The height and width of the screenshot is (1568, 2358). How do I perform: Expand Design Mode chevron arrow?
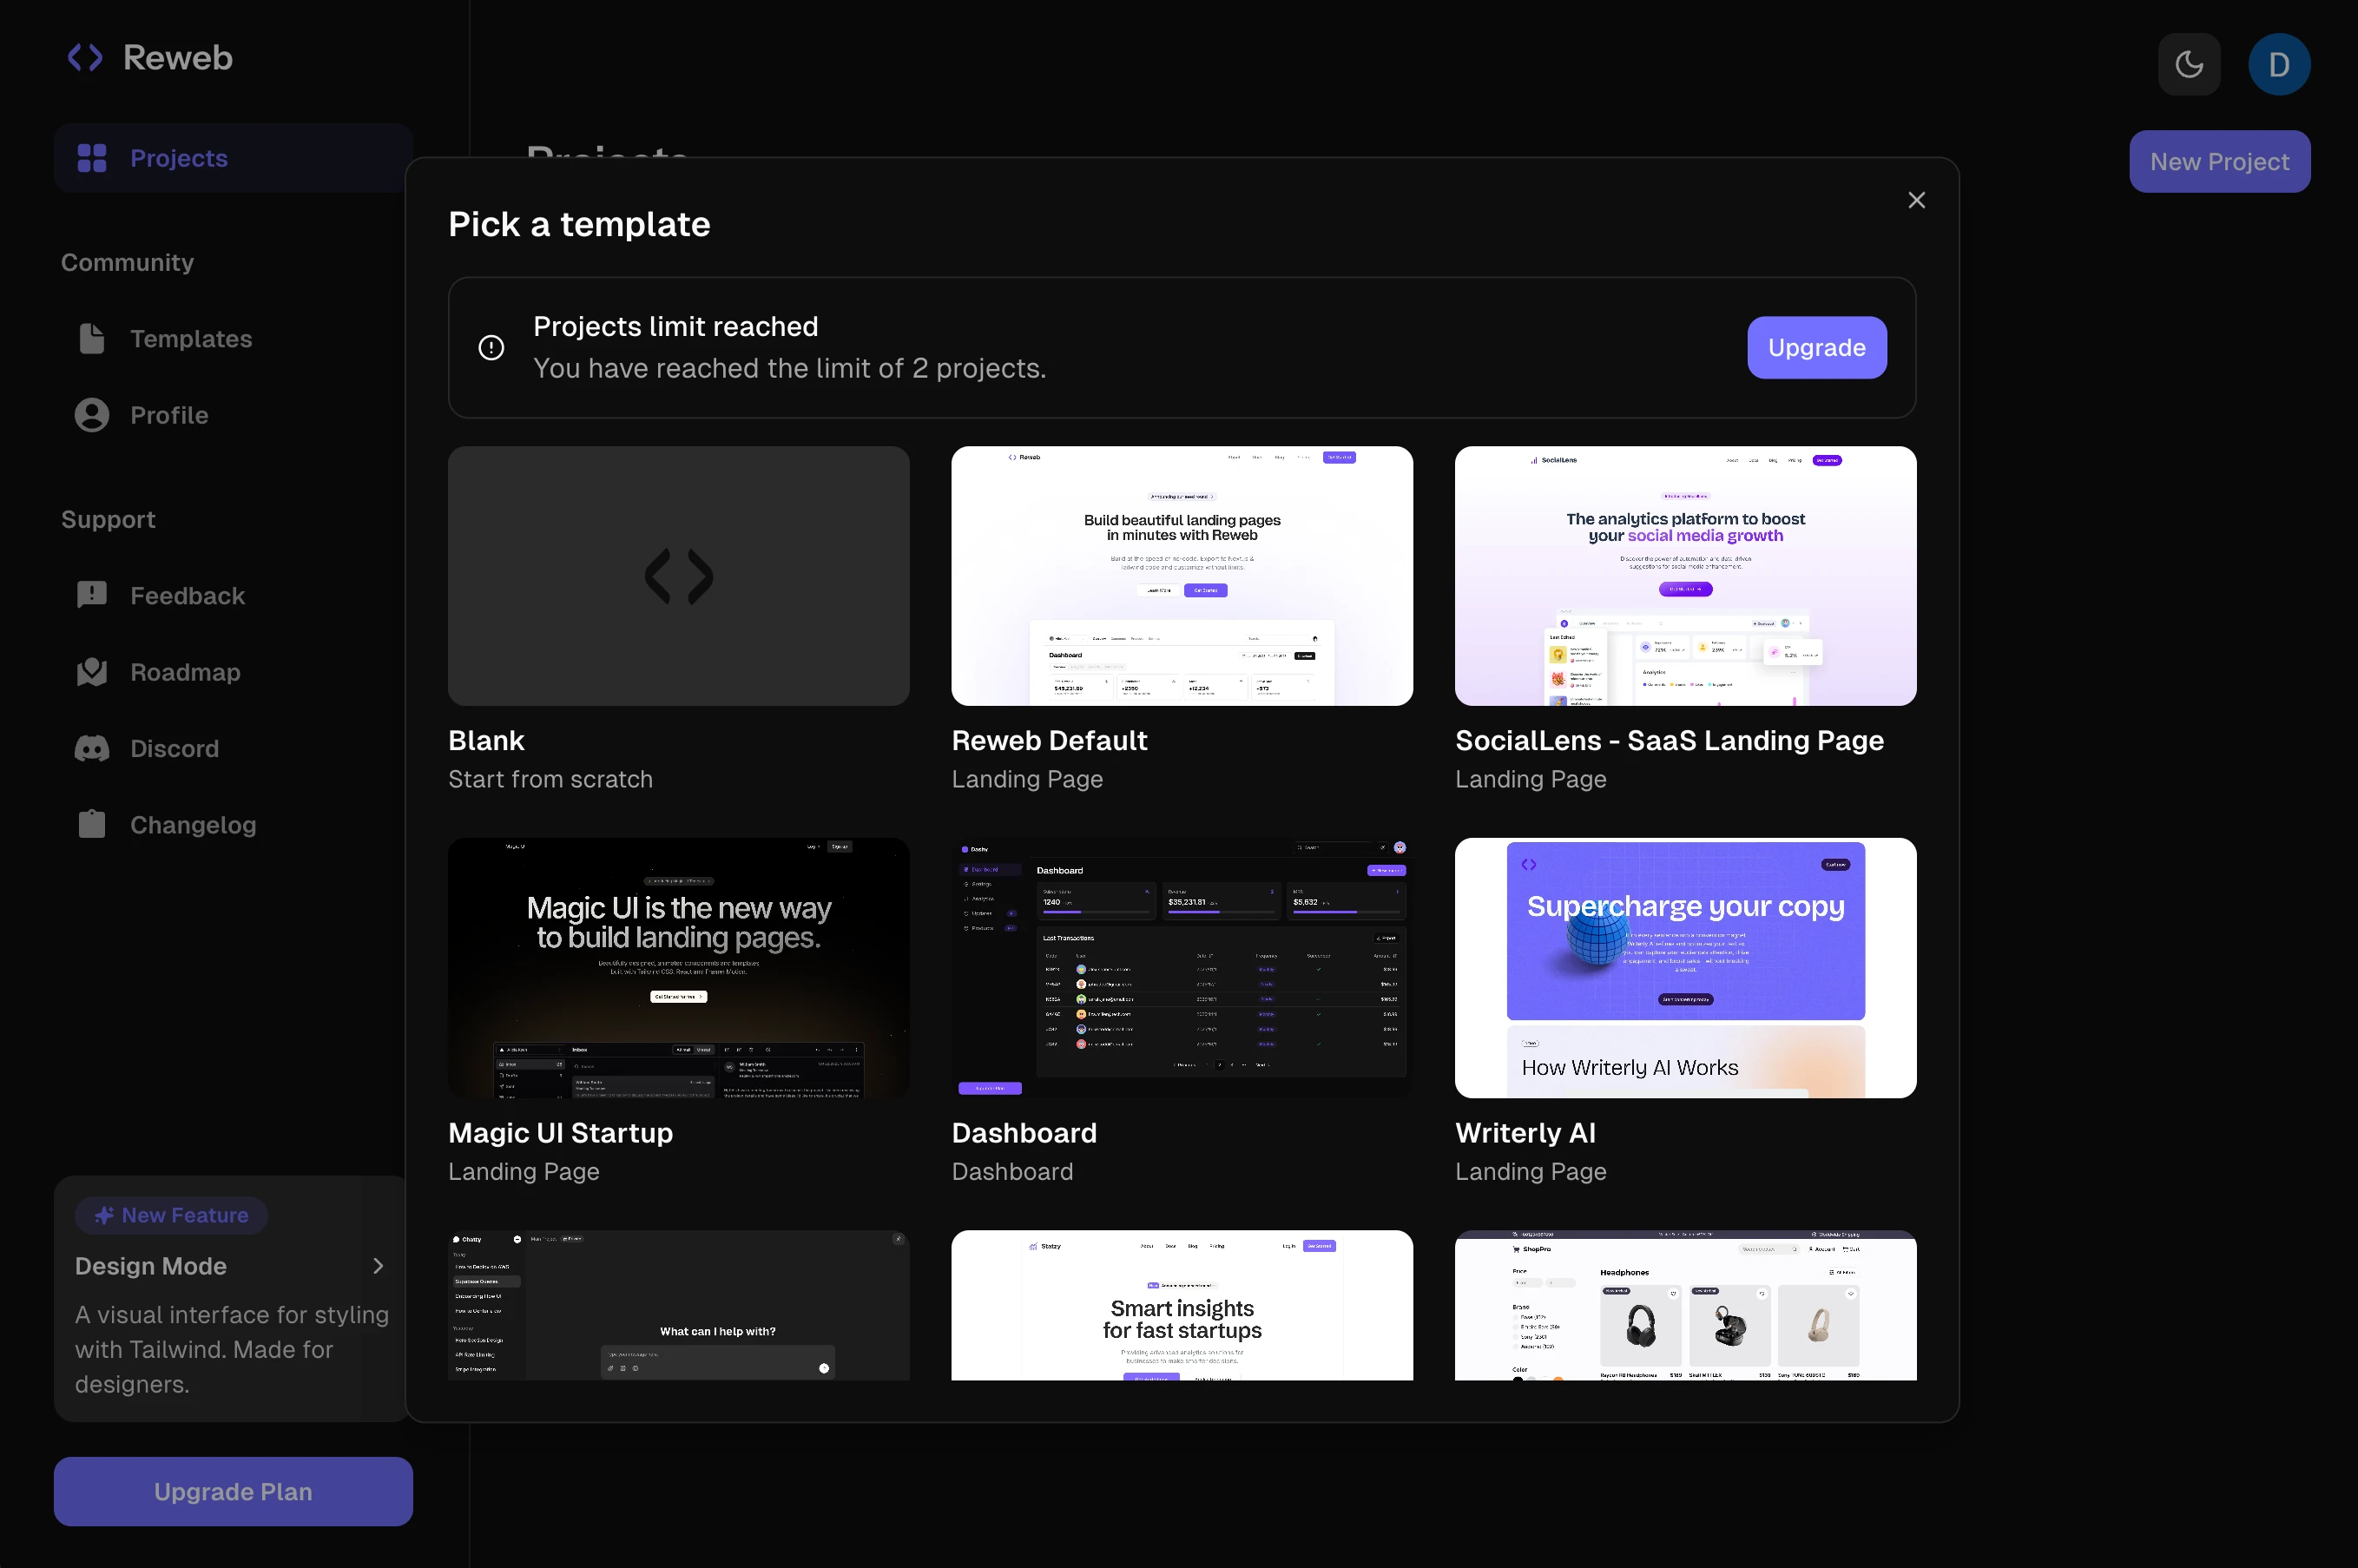coord(378,1266)
